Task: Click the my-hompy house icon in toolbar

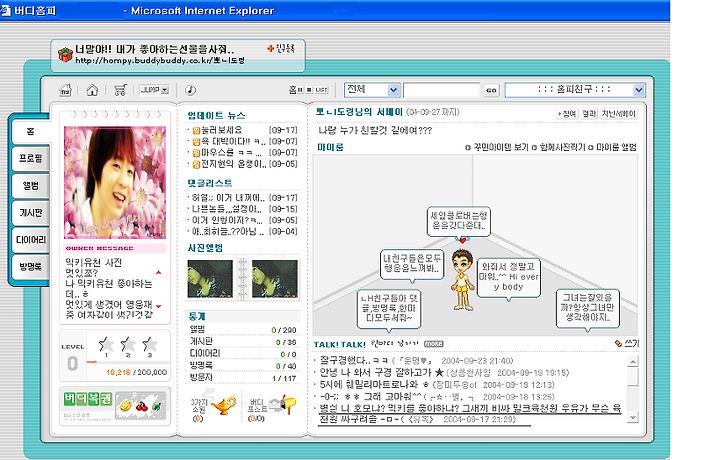Action: (66, 90)
